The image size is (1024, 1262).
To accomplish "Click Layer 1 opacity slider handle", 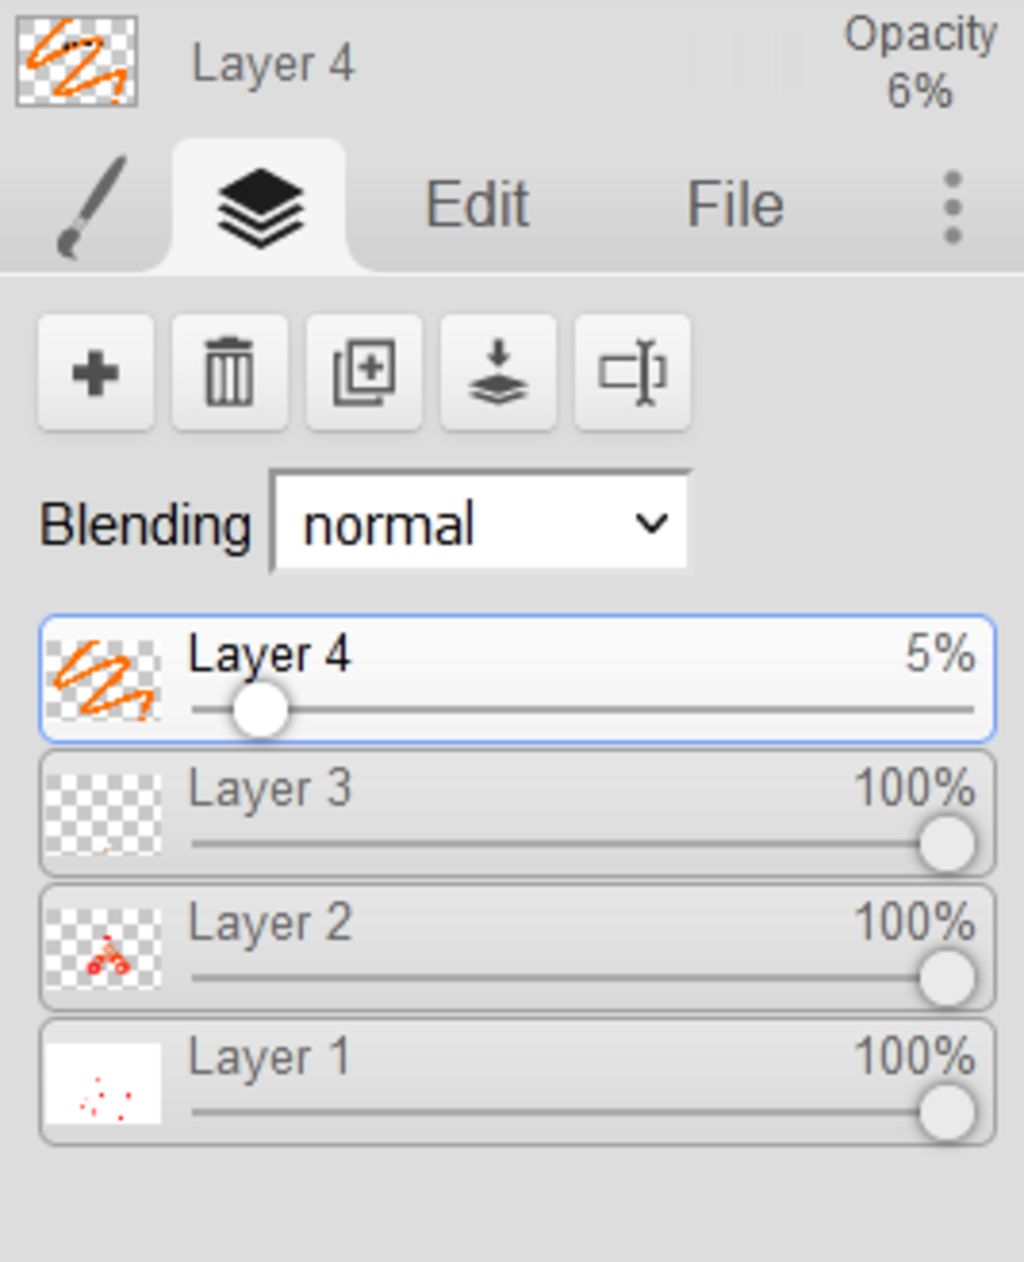I will pos(946,1112).
